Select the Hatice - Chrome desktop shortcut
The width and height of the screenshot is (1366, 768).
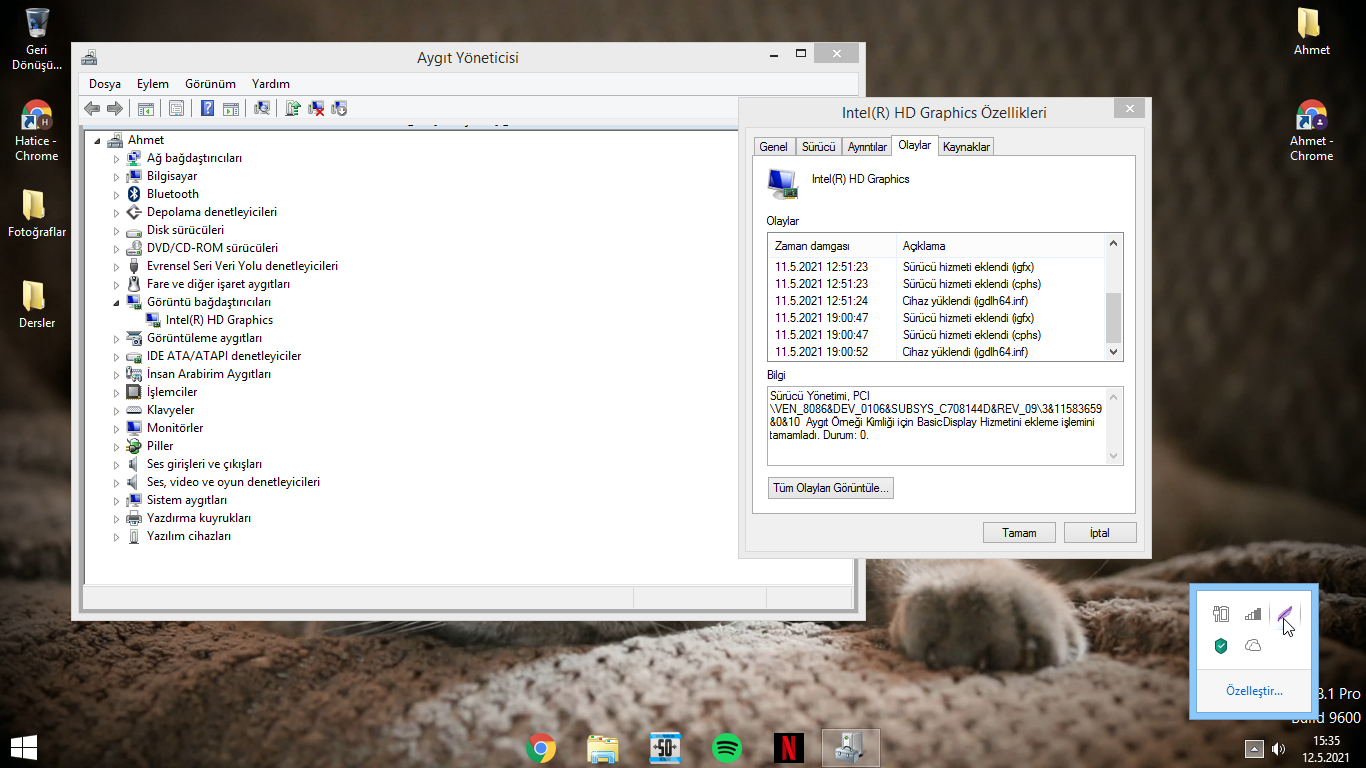pyautogui.click(x=37, y=131)
